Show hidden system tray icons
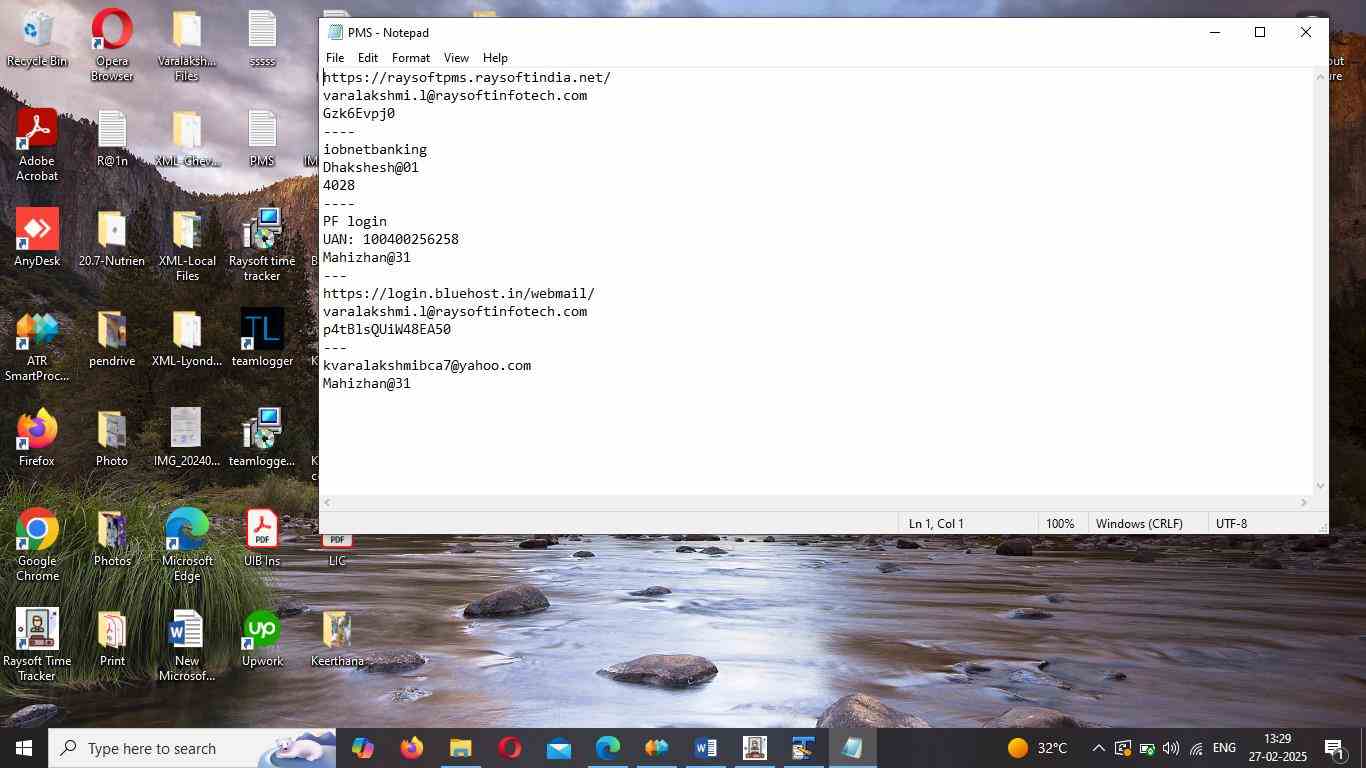The height and width of the screenshot is (768, 1366). [x=1098, y=748]
